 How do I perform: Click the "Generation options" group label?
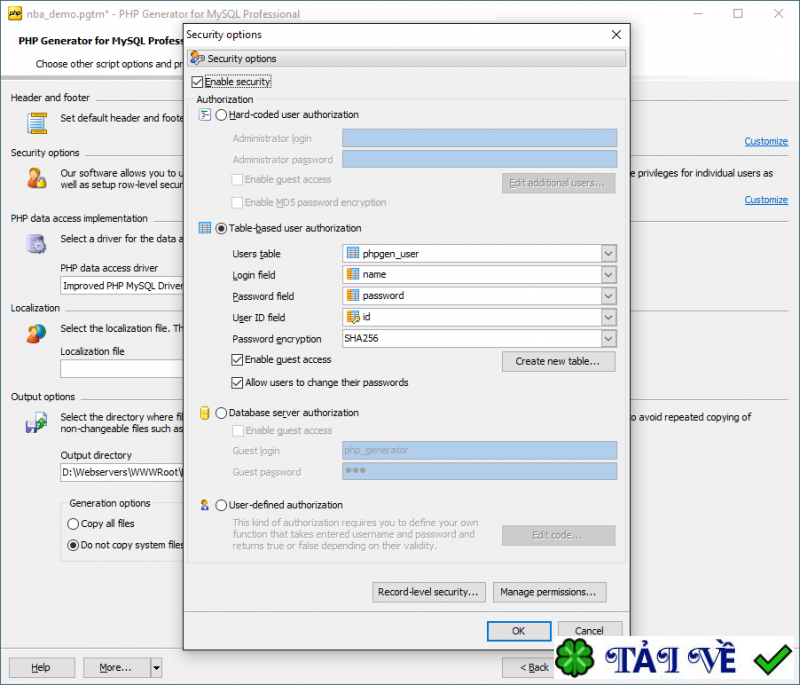110,503
